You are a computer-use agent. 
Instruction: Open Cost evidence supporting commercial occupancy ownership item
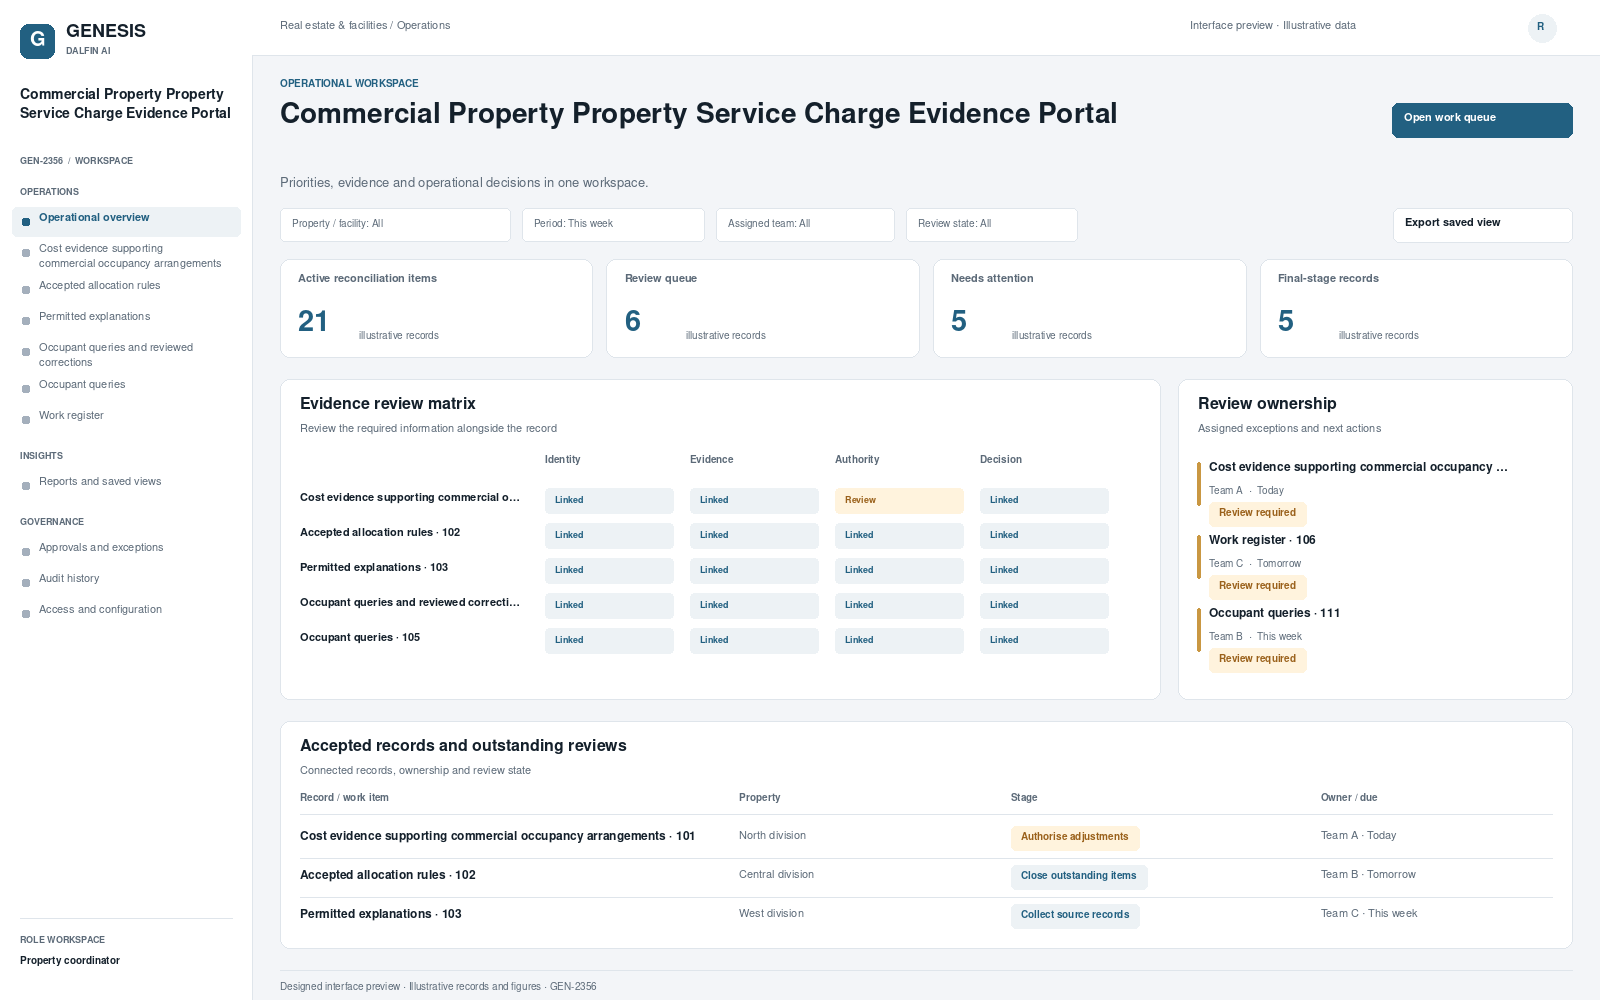click(x=1358, y=467)
